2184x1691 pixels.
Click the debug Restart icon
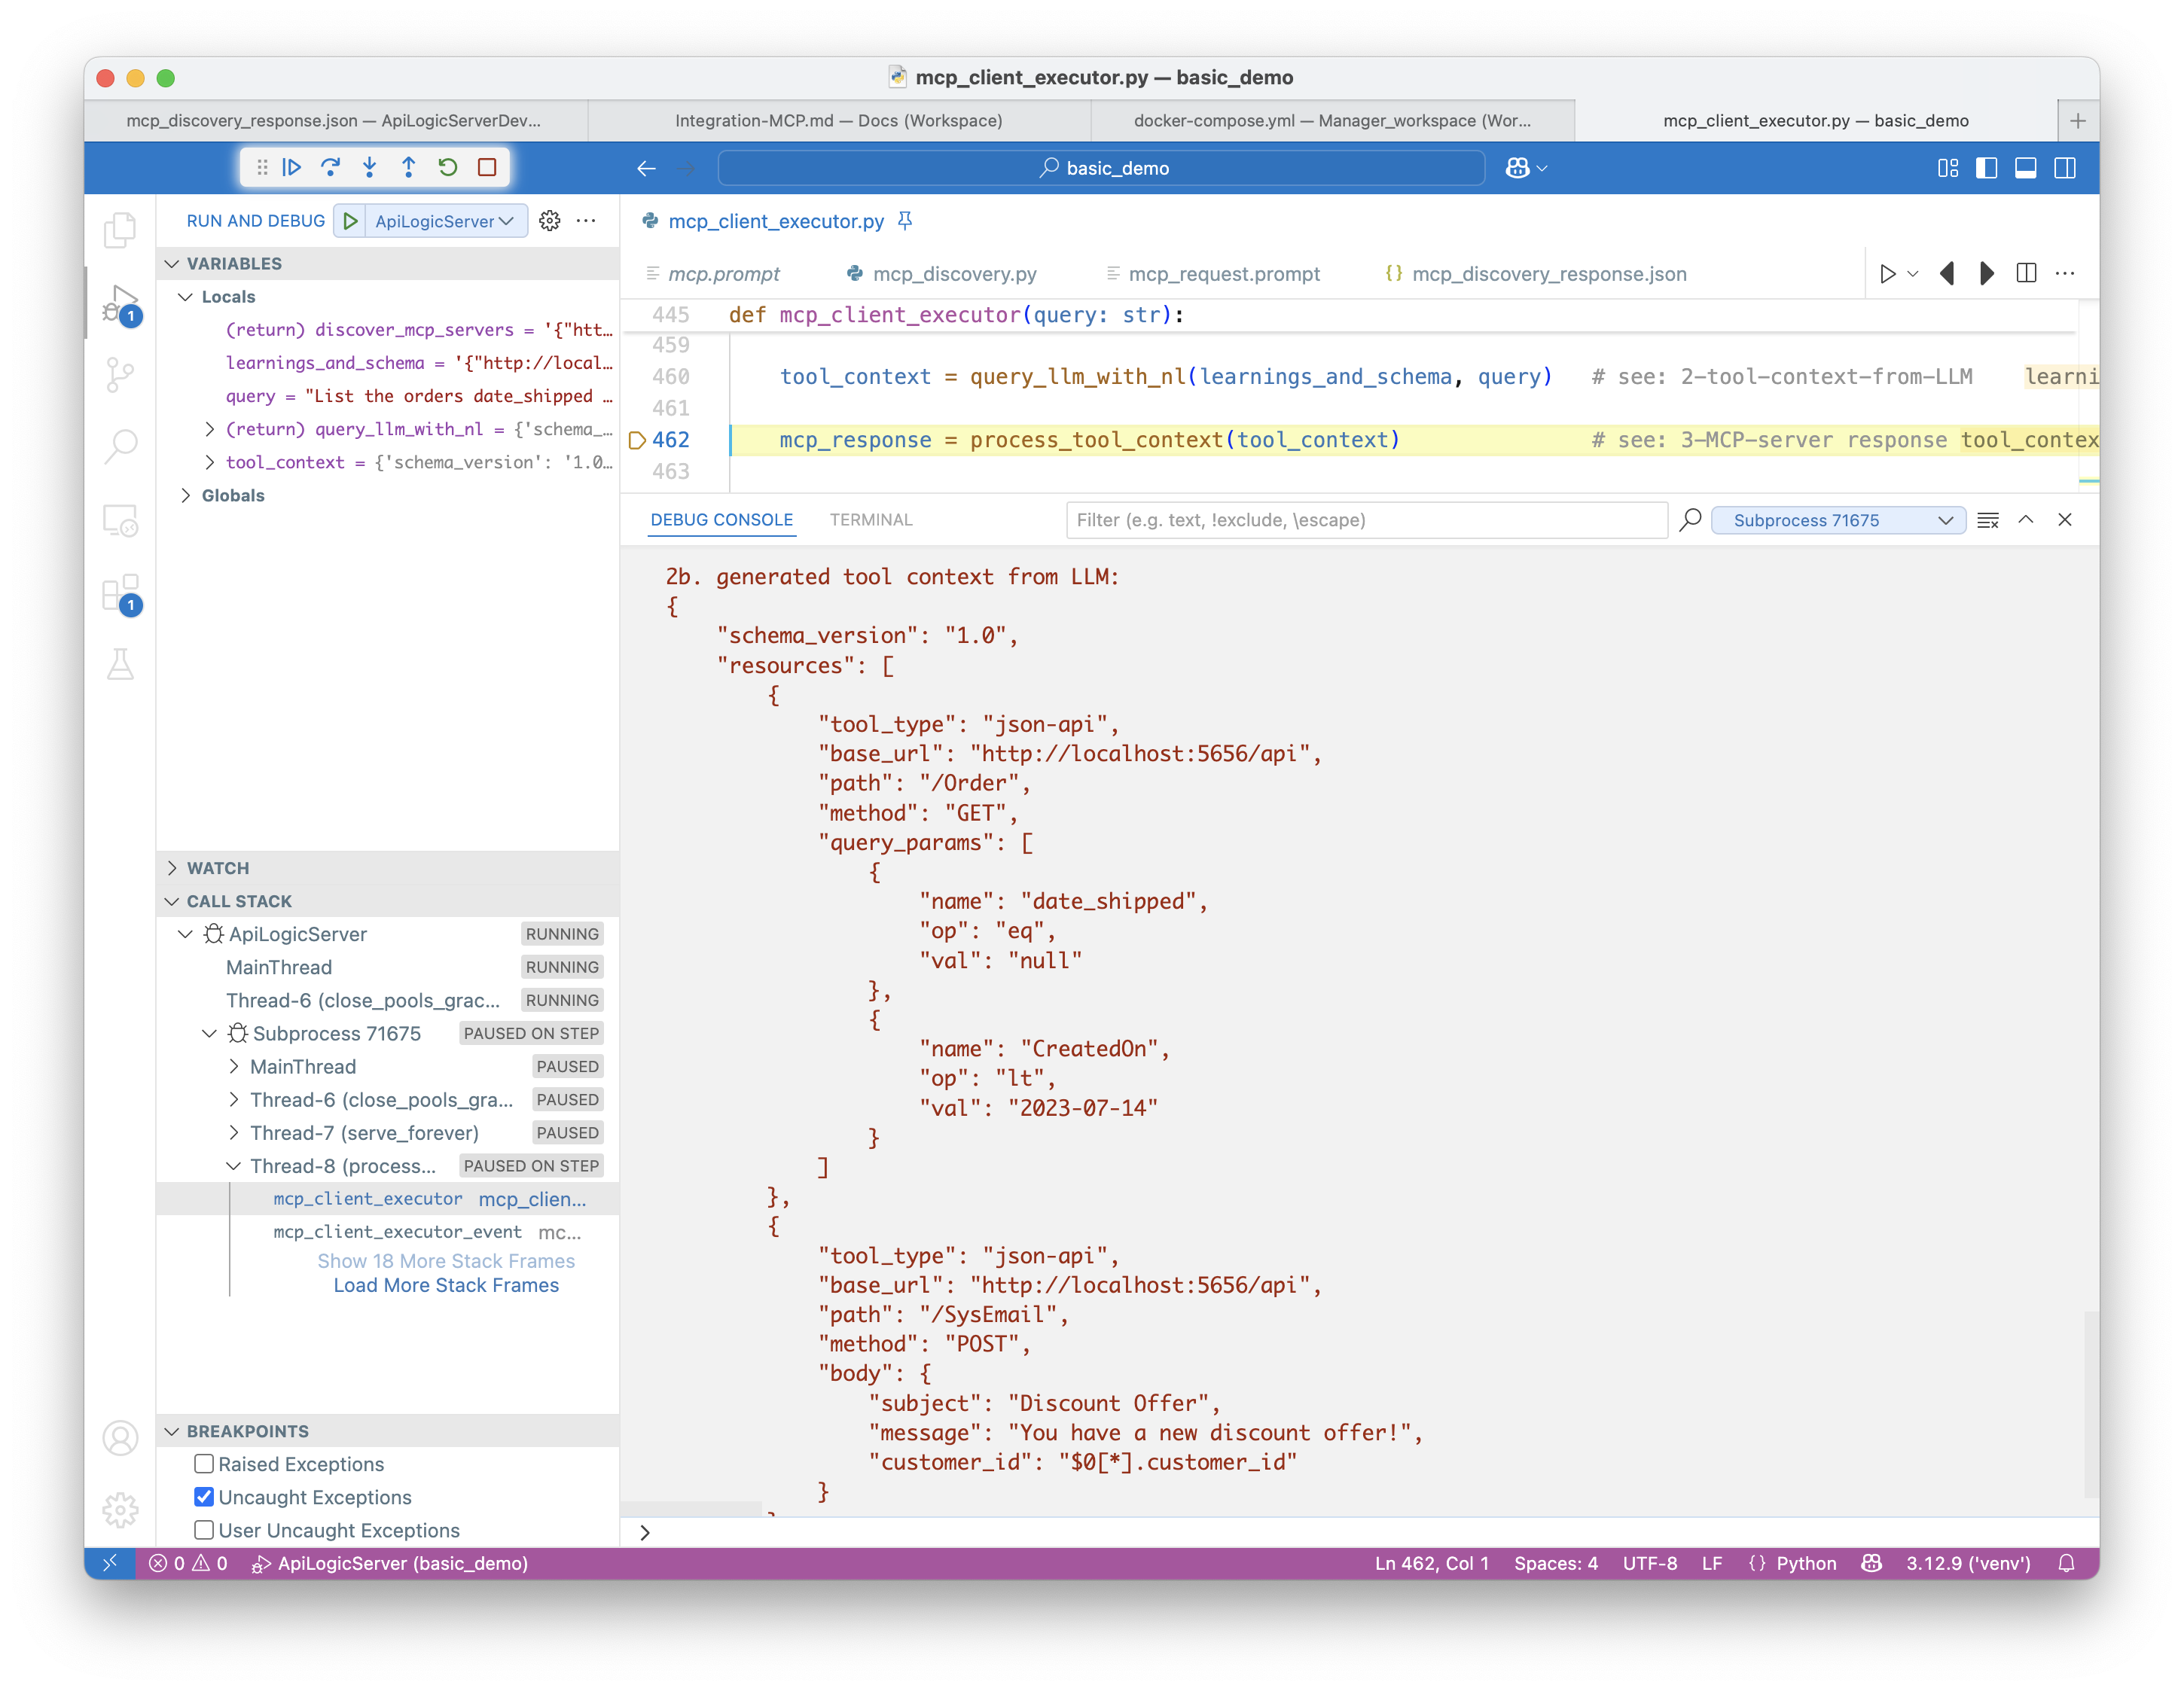point(448,167)
